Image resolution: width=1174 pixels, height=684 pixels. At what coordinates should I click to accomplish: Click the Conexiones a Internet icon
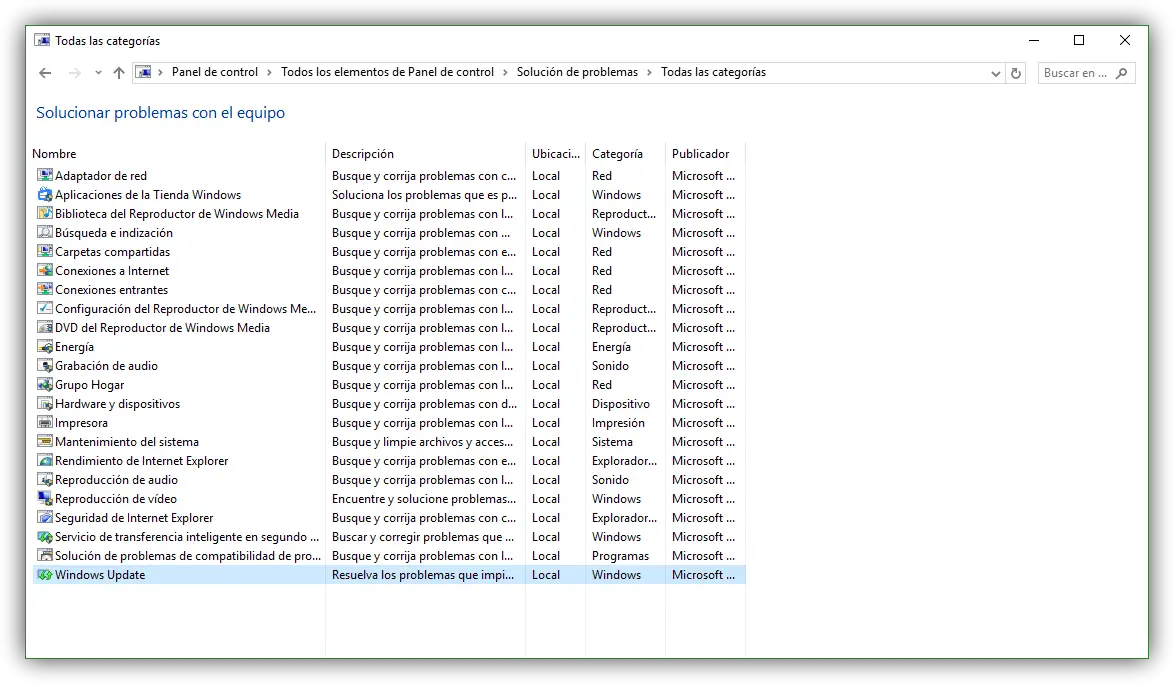pos(45,270)
